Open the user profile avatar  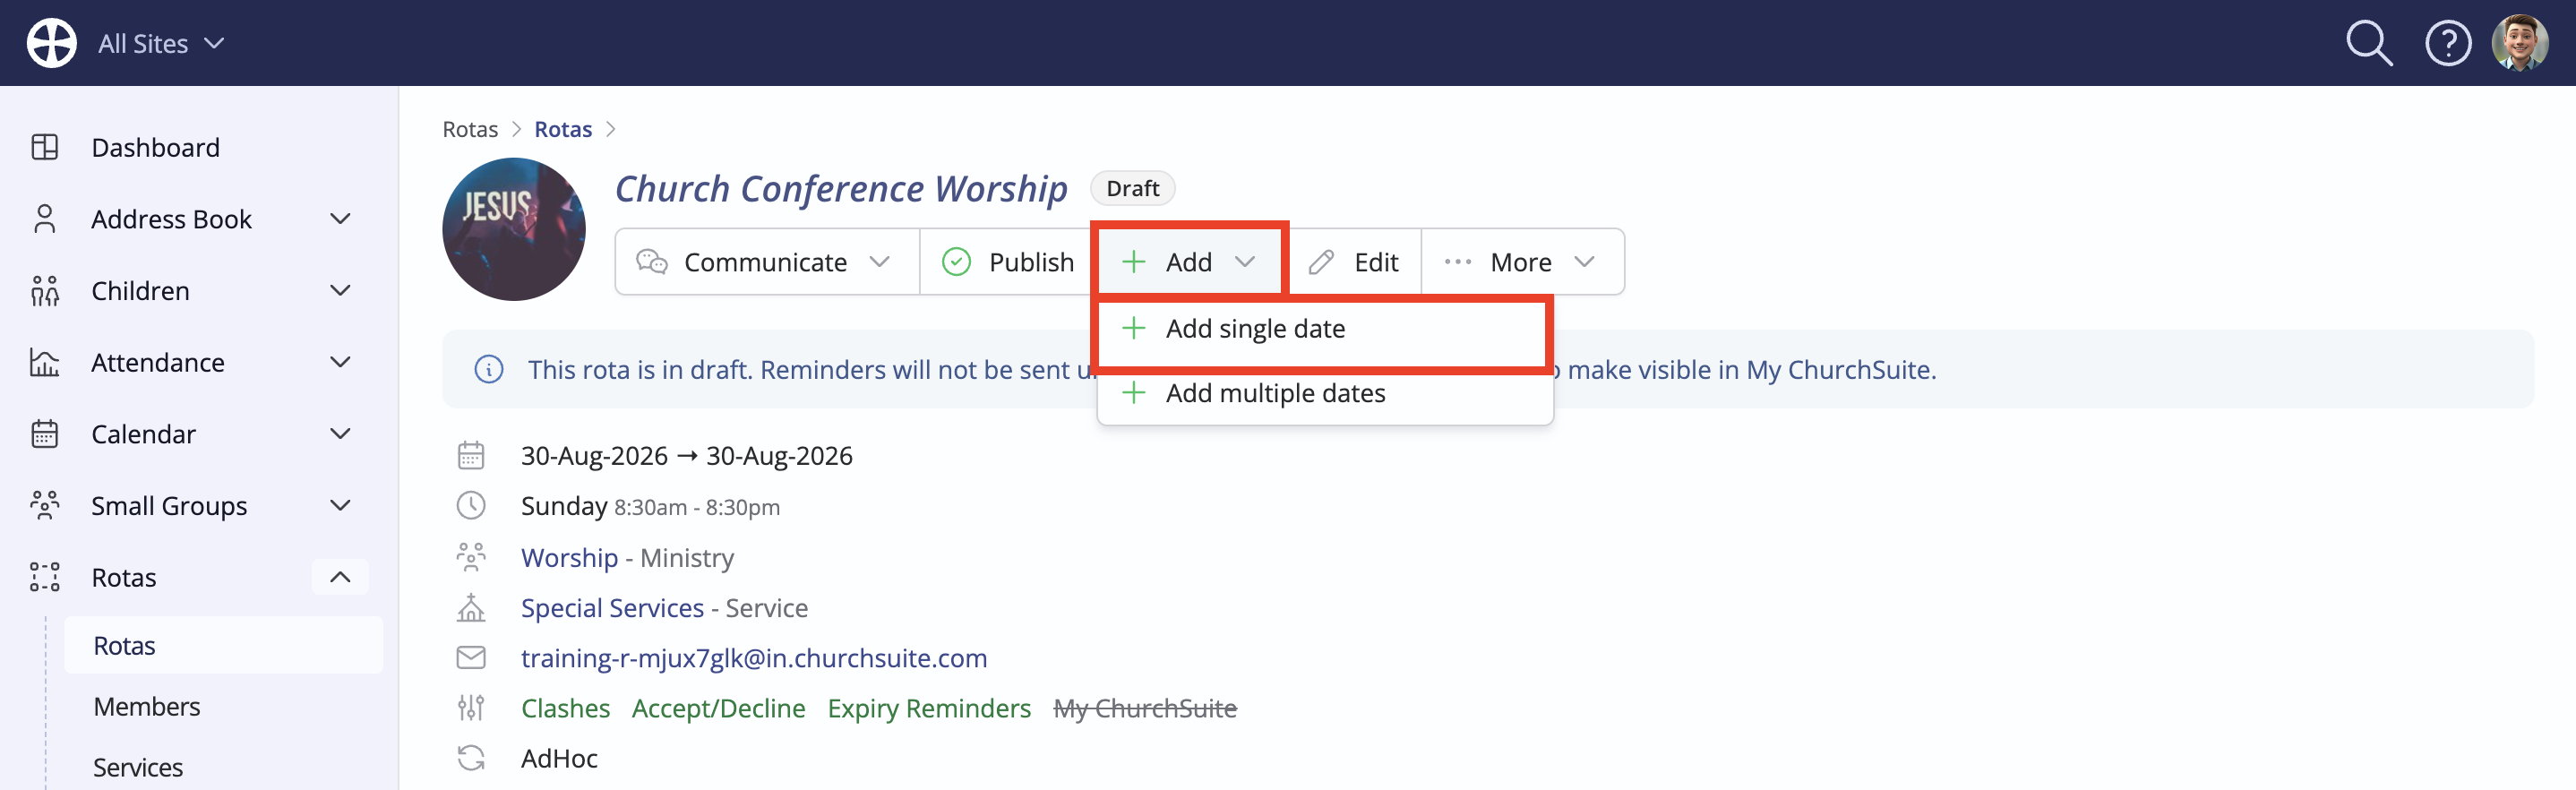tap(2519, 43)
